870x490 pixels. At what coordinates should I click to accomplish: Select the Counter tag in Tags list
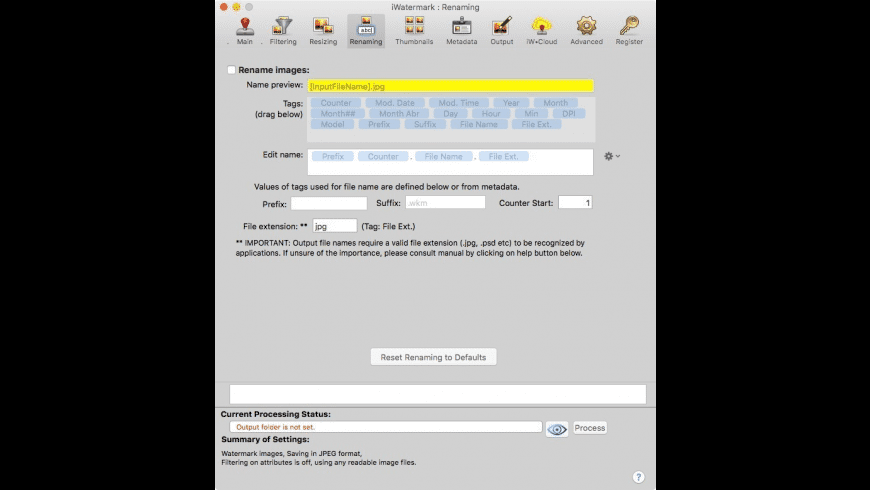click(x=336, y=103)
